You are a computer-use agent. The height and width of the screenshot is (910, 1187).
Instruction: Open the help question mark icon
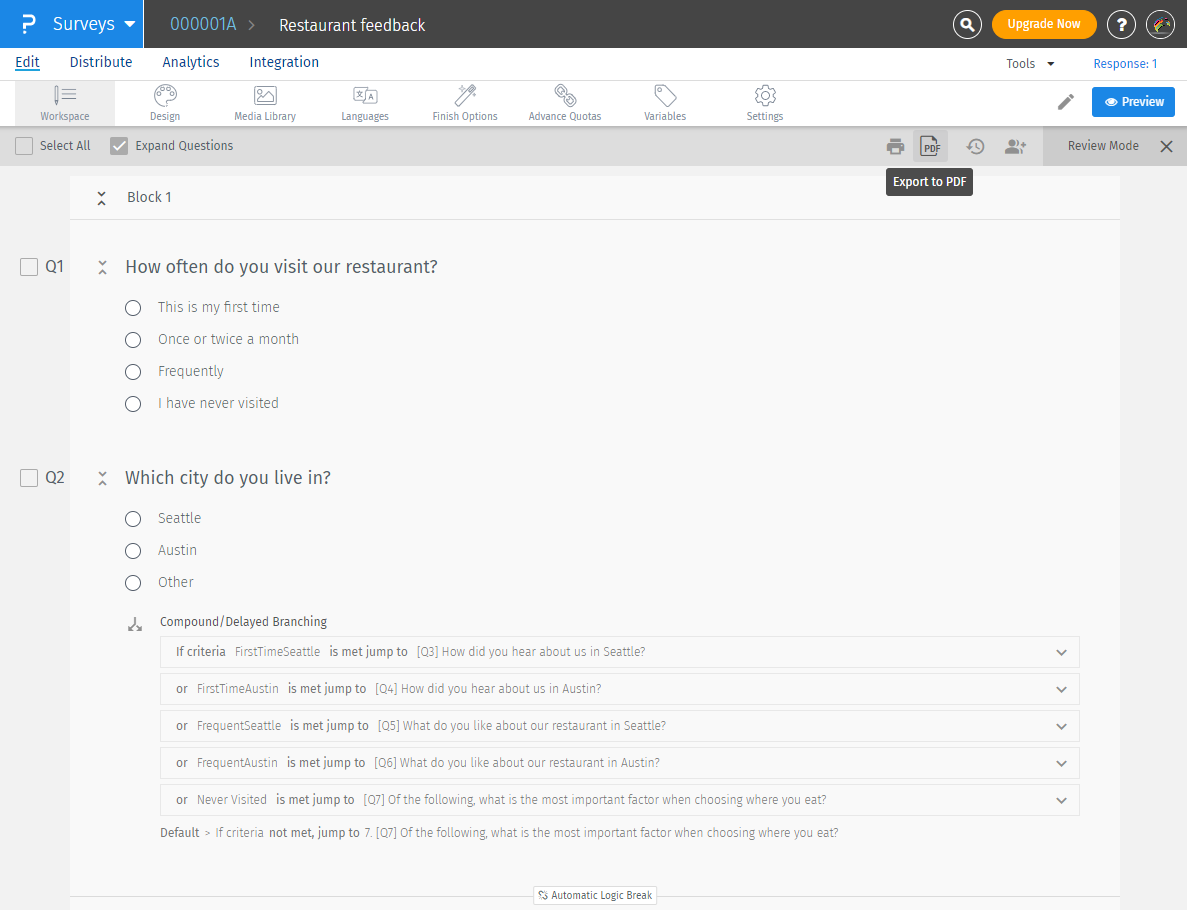point(1121,24)
